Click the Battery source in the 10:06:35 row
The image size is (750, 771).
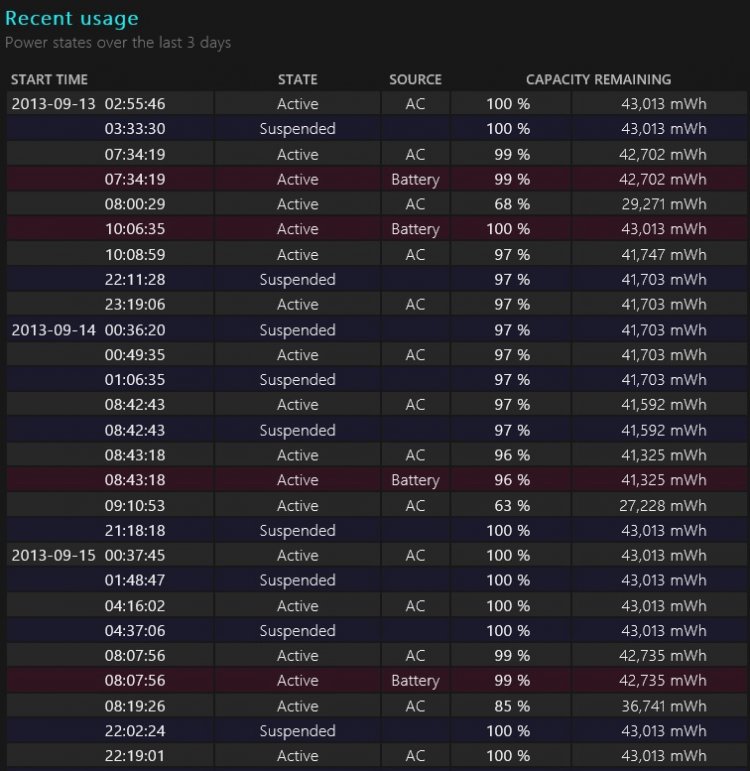[415, 229]
